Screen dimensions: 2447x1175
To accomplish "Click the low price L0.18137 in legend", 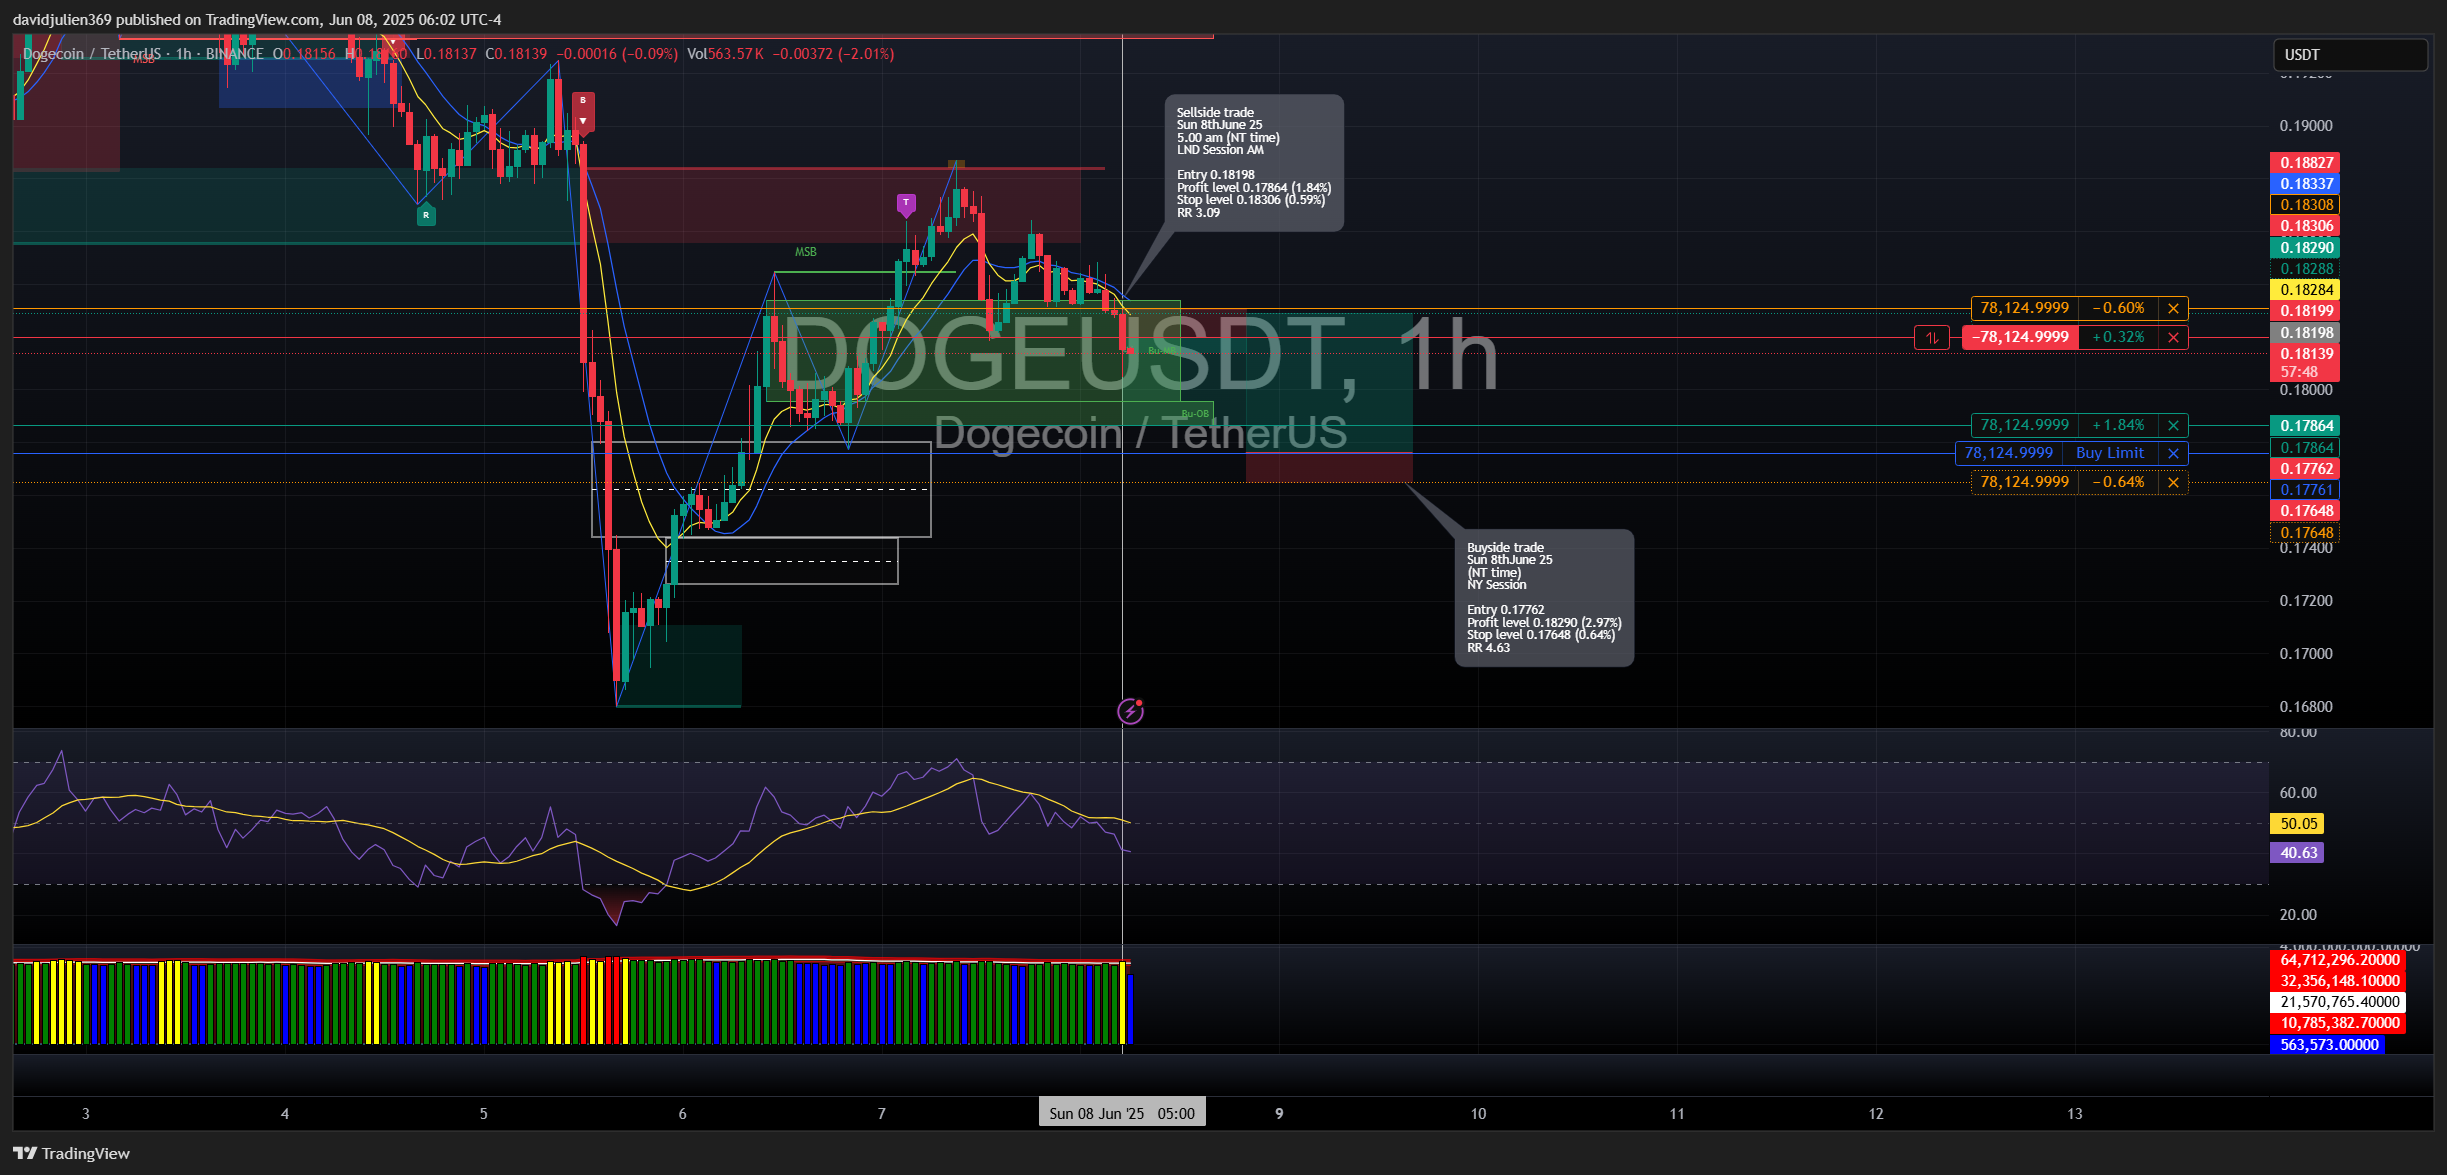I will click(x=446, y=54).
